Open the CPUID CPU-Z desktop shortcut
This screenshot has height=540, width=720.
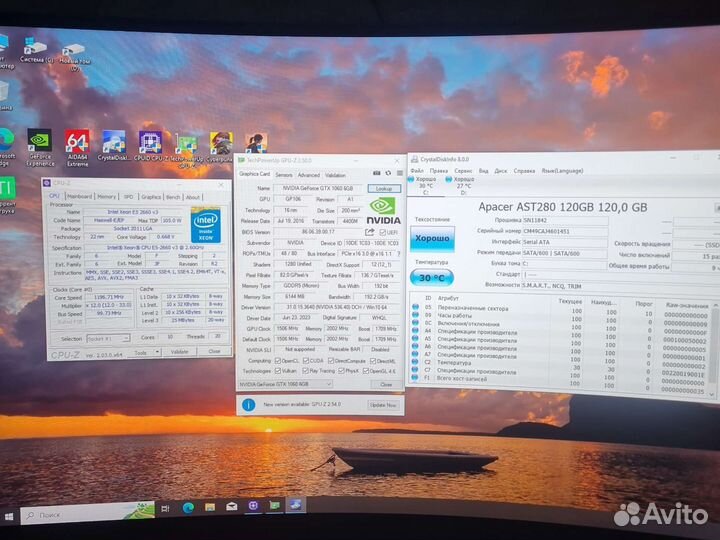[151, 146]
